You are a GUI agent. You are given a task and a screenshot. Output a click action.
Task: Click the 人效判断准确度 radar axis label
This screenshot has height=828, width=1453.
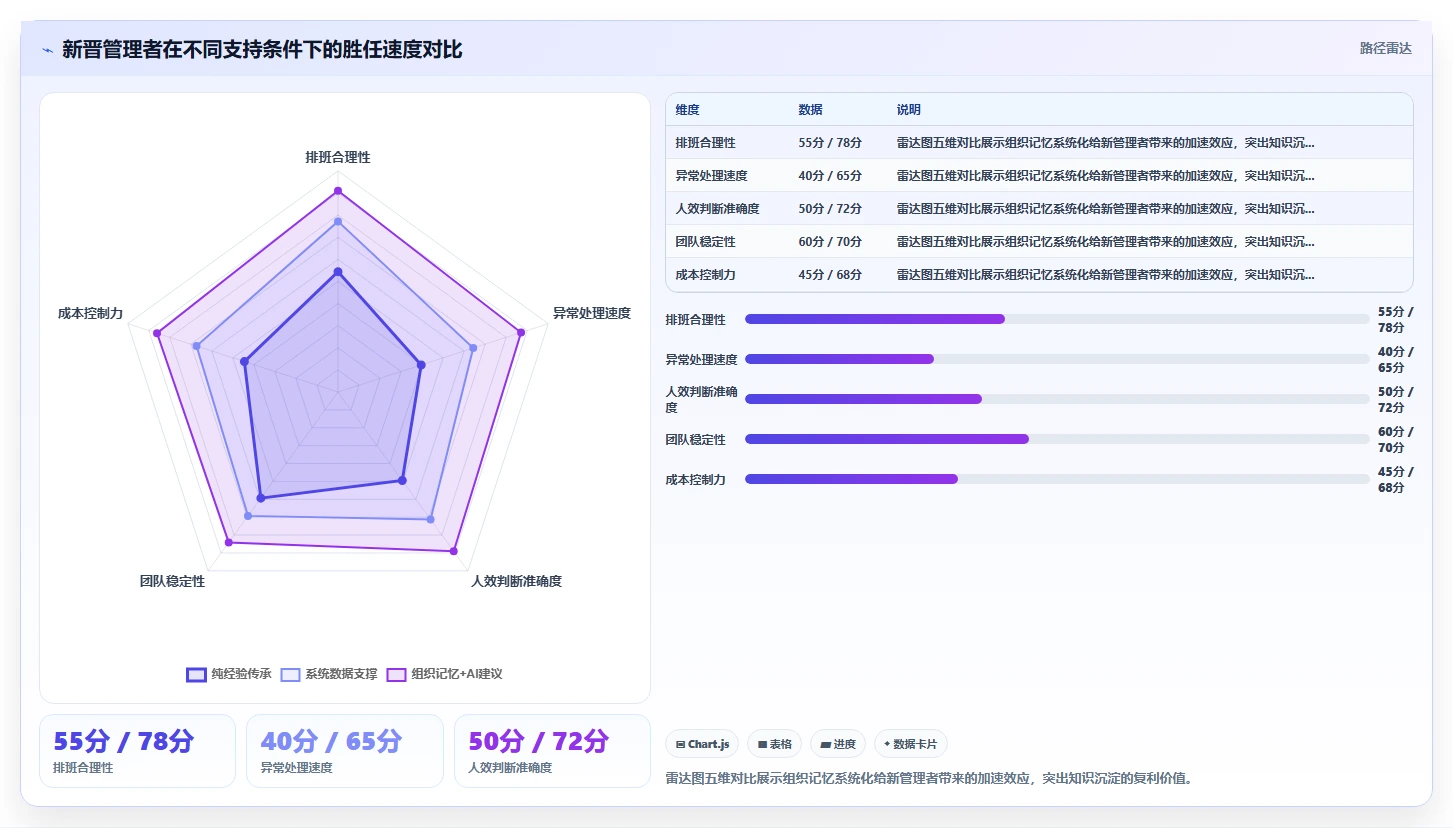pyautogui.click(x=516, y=581)
